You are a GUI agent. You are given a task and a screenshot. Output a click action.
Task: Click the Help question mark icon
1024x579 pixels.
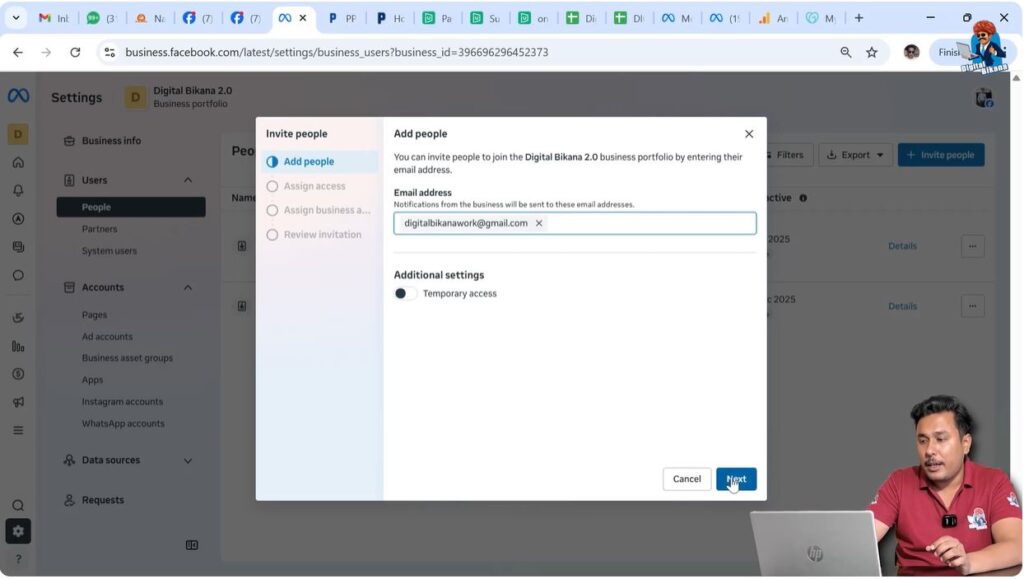(x=18, y=559)
